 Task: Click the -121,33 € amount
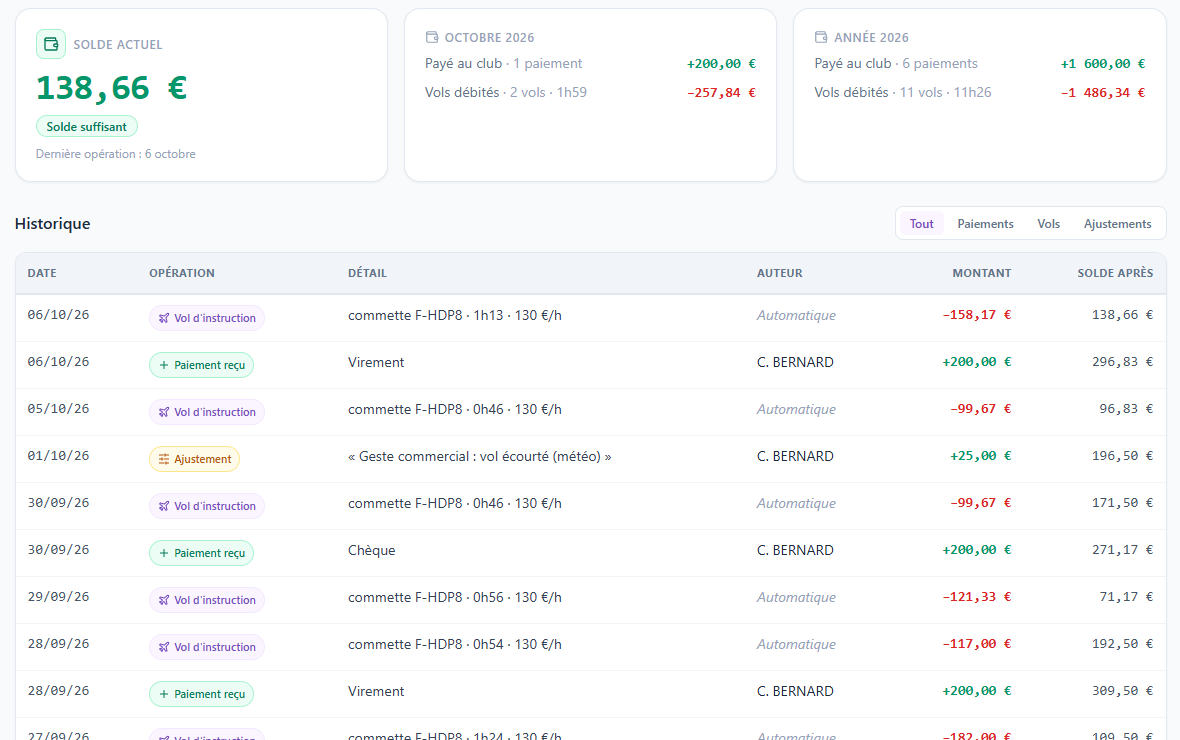point(977,597)
